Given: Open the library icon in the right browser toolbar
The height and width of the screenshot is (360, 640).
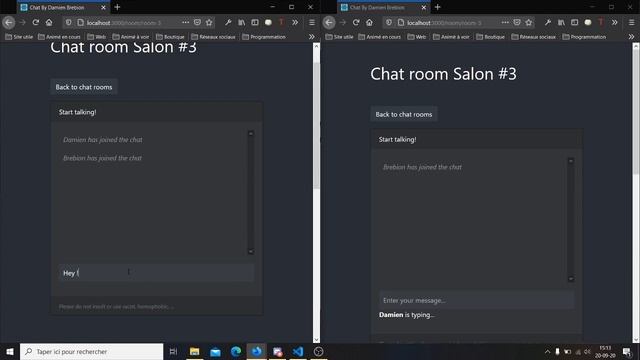Looking at the screenshot, I should pyautogui.click(x=561, y=22).
